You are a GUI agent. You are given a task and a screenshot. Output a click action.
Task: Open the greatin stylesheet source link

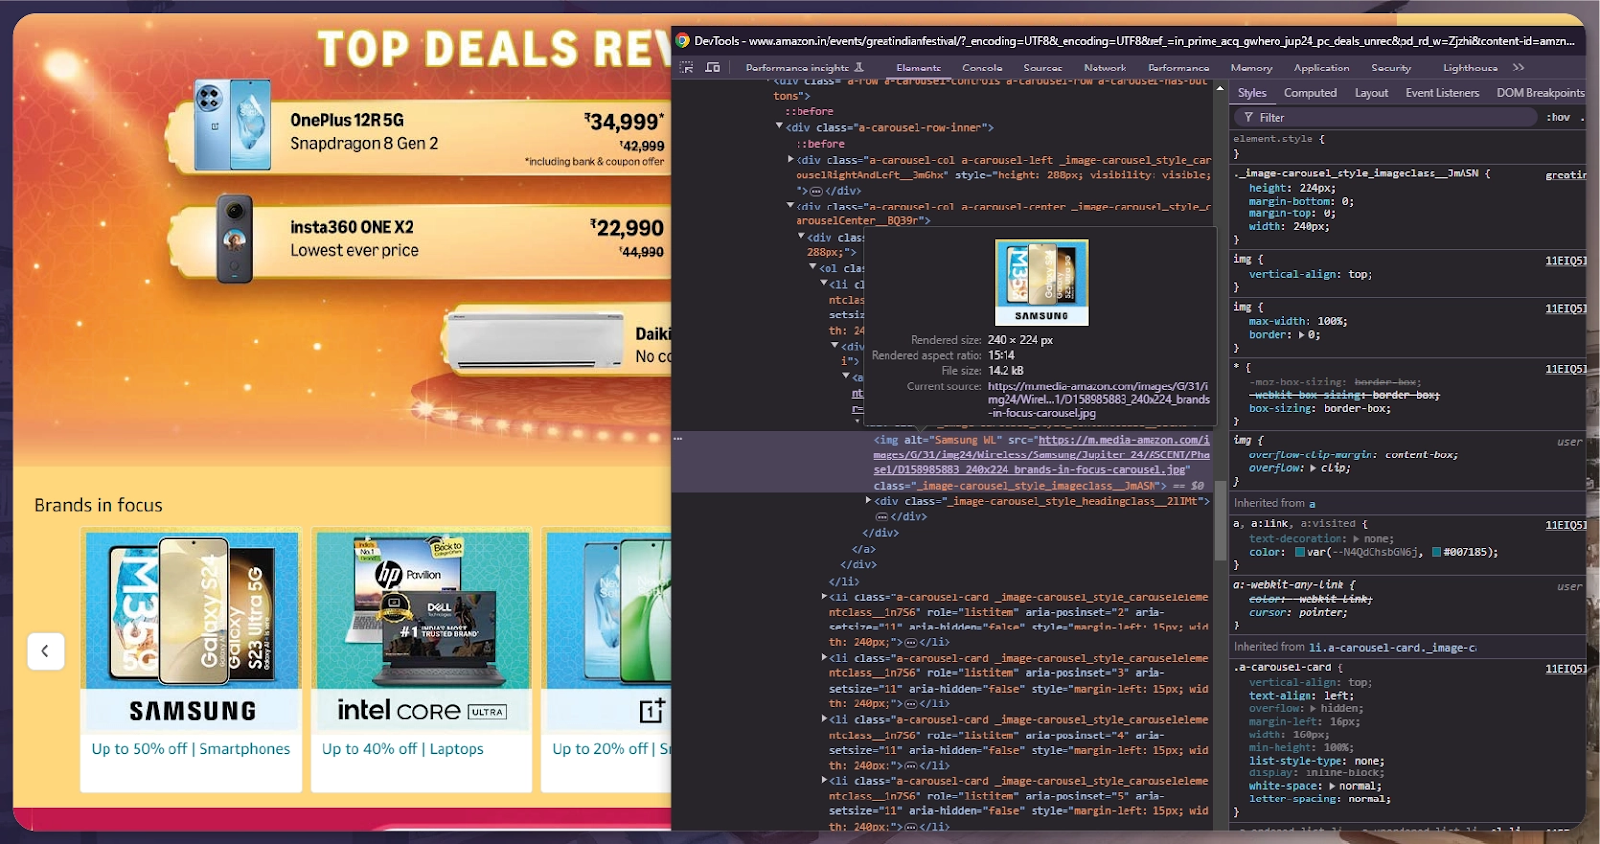coord(1565,175)
